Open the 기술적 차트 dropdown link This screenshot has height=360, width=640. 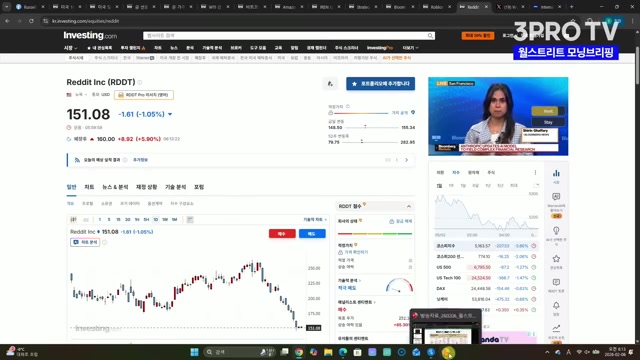click(315, 220)
